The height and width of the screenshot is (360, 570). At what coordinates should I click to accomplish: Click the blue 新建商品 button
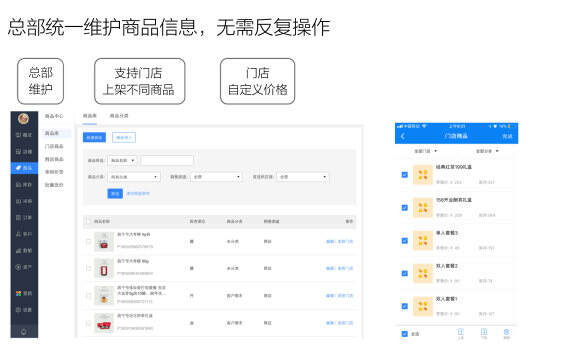[95, 137]
